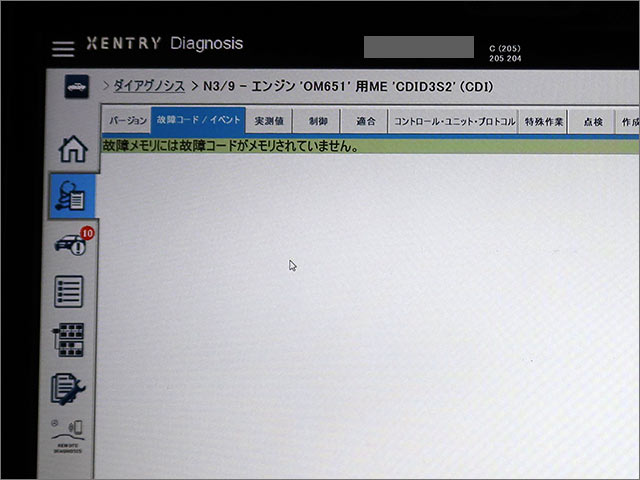Select the 故障コード / イベント tab
This screenshot has height=480, width=640.
click(198, 120)
